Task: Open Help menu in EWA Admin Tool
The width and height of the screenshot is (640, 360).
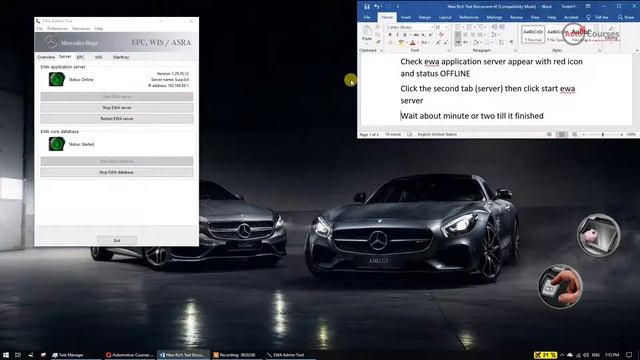Action: click(x=99, y=29)
